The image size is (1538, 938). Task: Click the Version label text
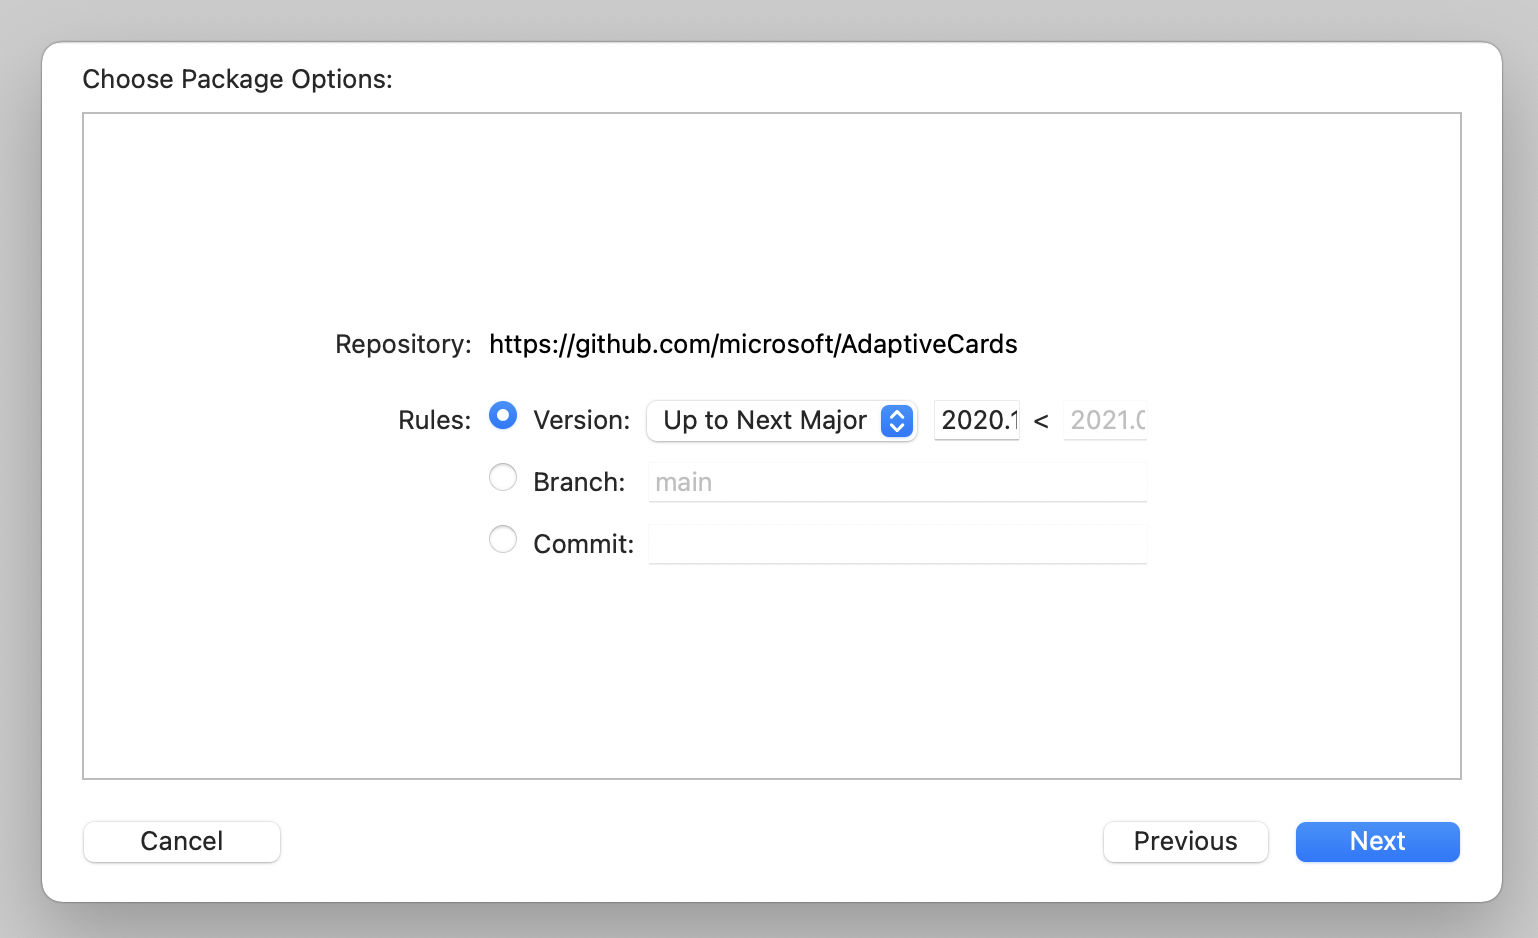581,420
